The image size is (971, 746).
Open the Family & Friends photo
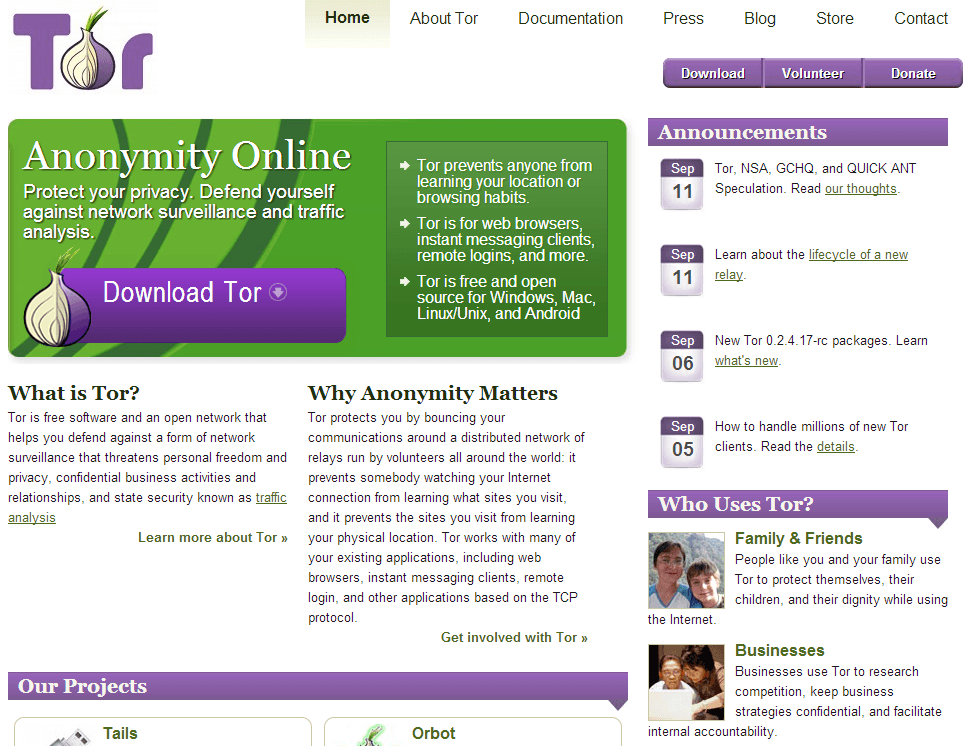pyautogui.click(x=686, y=570)
